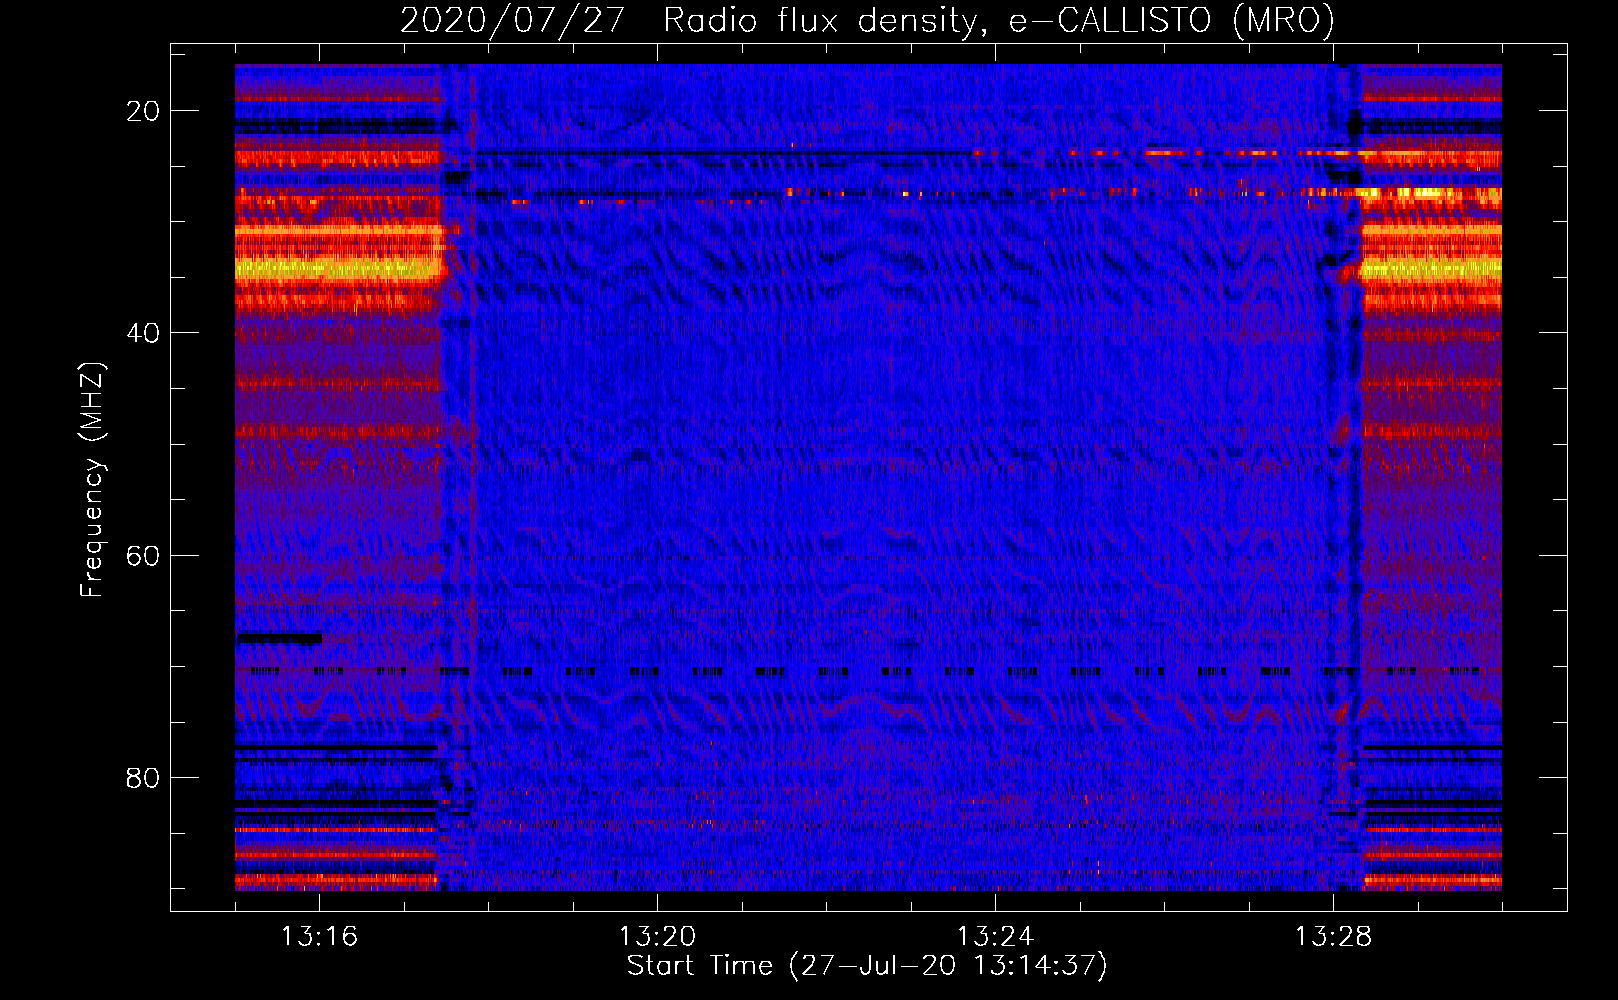Click the '20' frequency tick label
This screenshot has width=1618, height=1000.
pyautogui.click(x=143, y=111)
